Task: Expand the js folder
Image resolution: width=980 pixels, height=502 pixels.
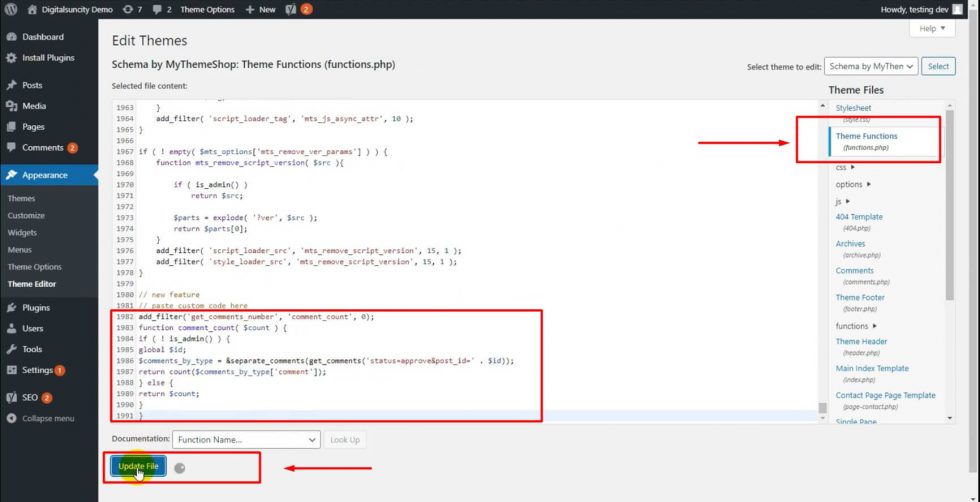Action: point(842,201)
